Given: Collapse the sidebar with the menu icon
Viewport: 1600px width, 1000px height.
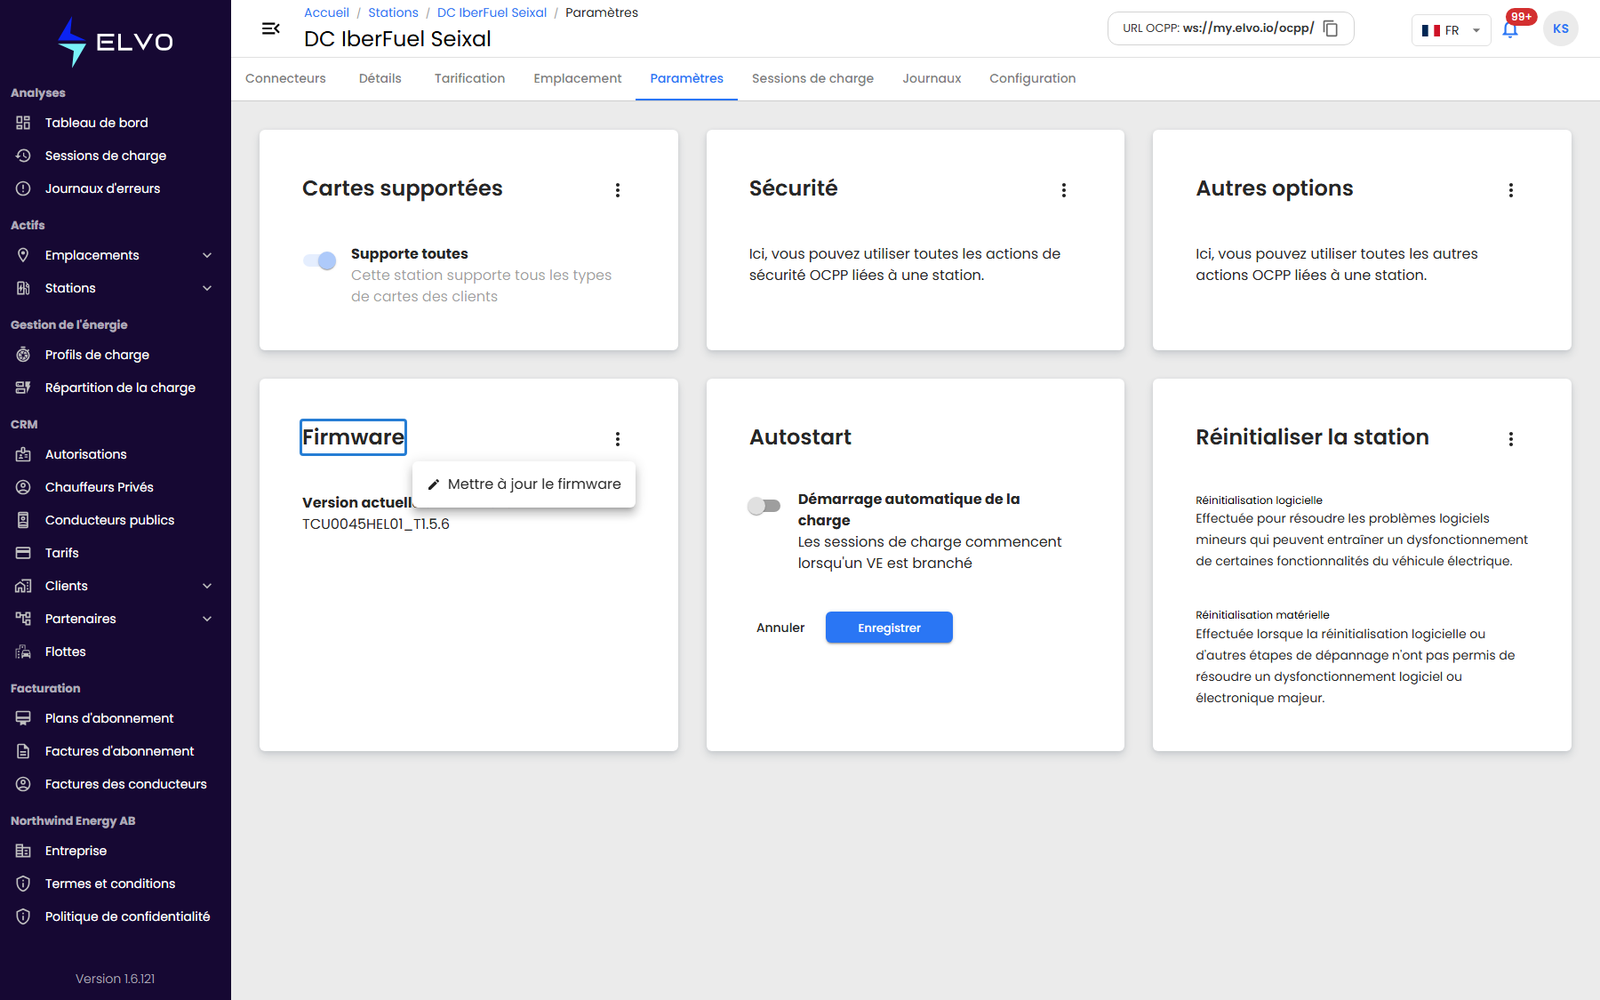Looking at the screenshot, I should click(x=271, y=29).
